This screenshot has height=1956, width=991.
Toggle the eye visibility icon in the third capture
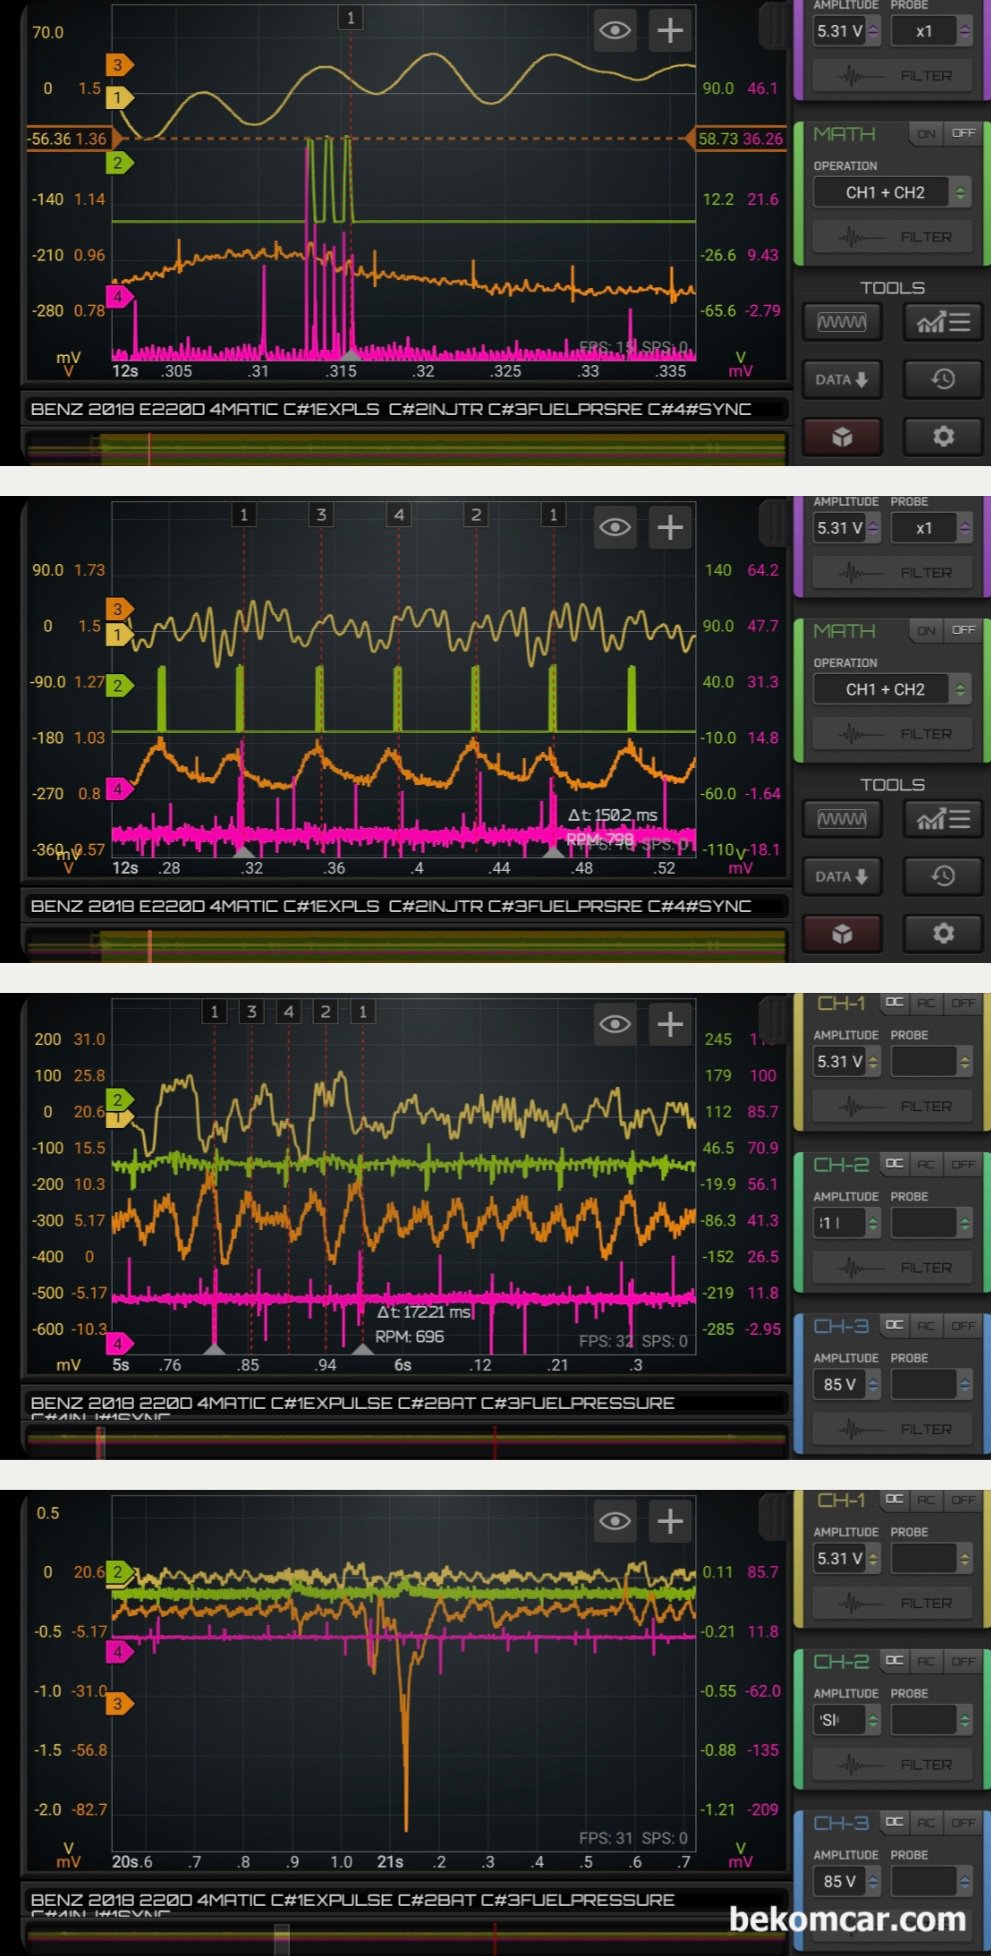click(x=615, y=1024)
